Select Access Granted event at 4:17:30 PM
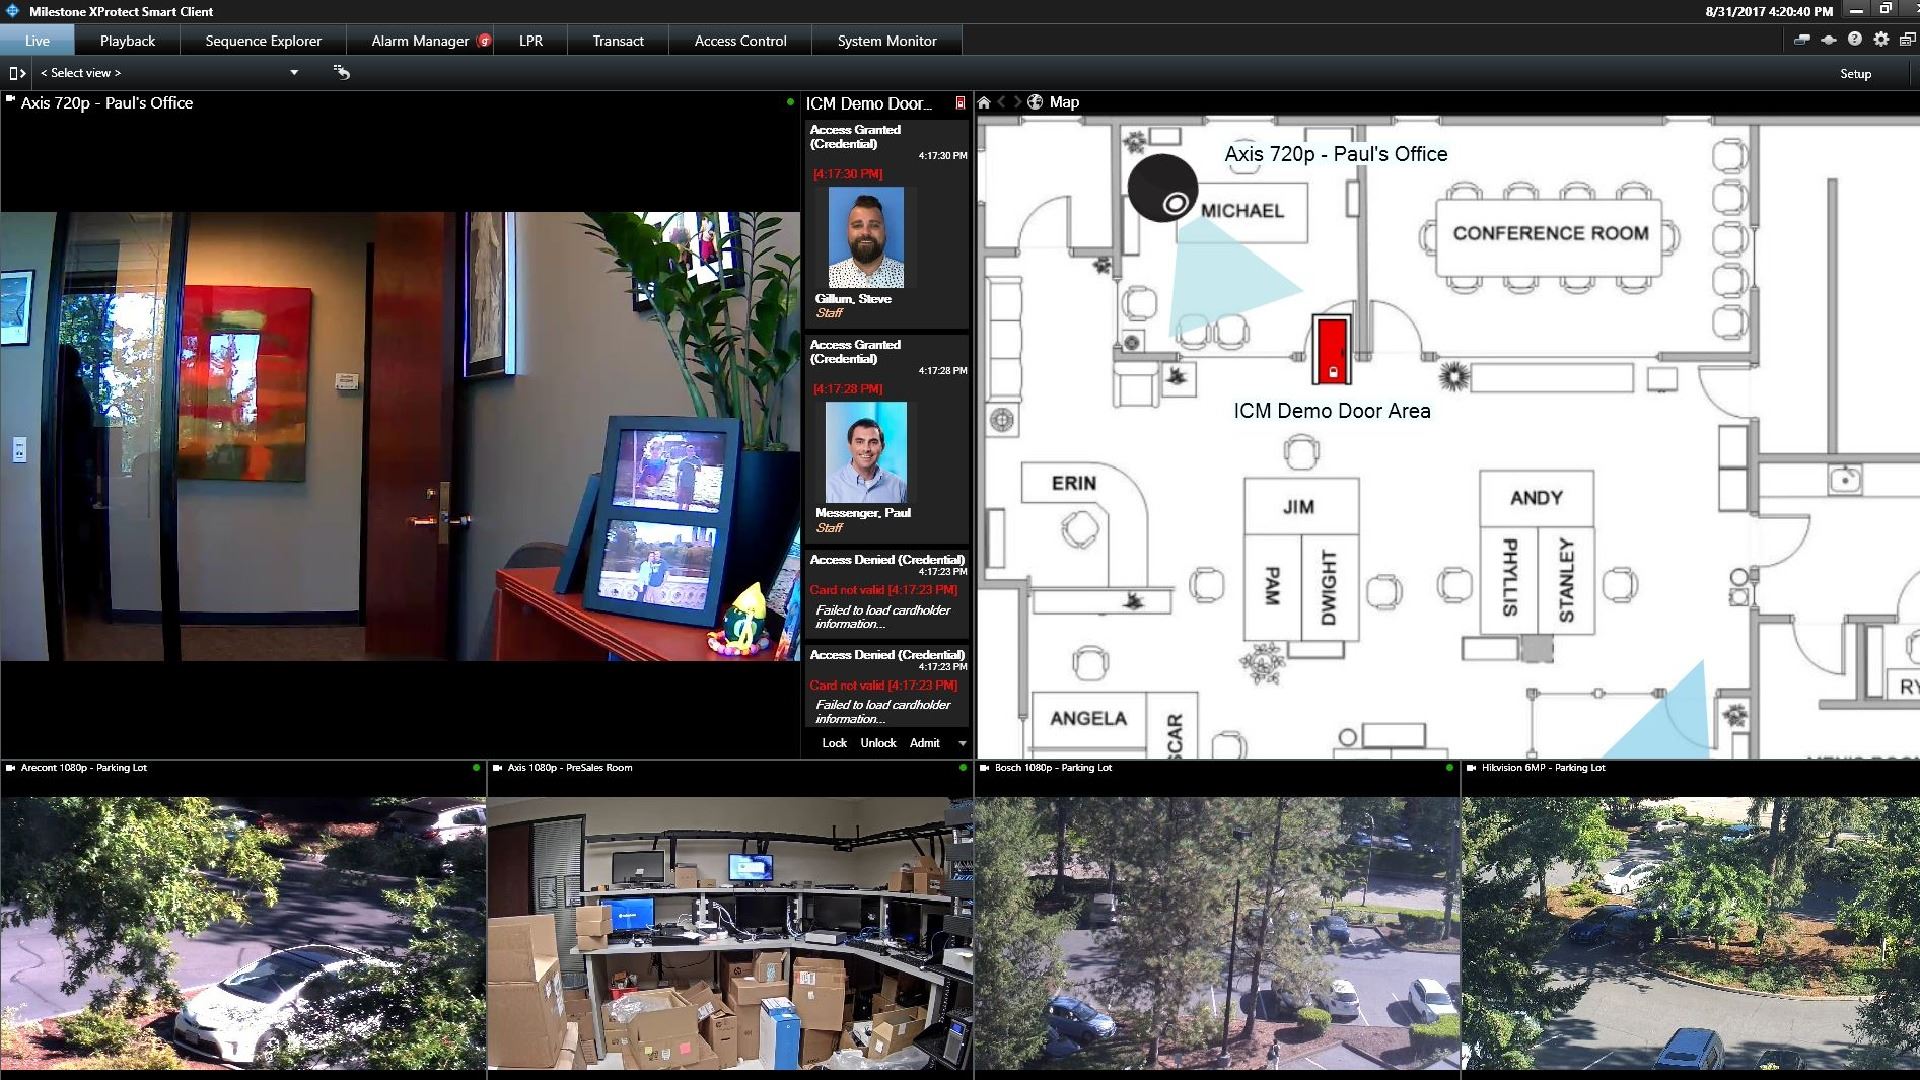1920x1080 pixels. click(x=887, y=224)
